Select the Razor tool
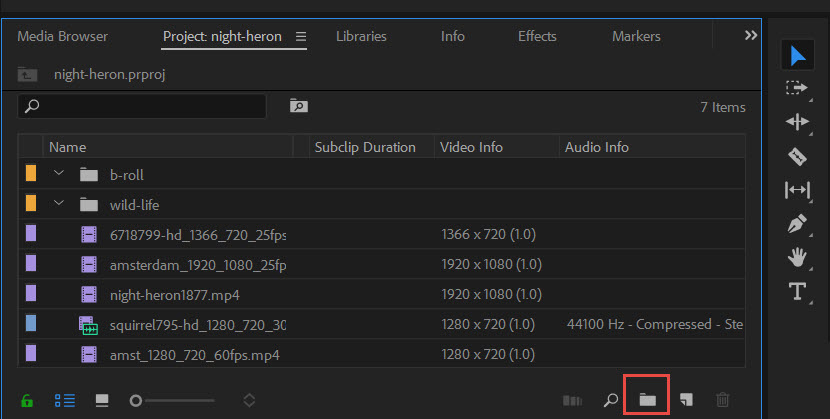830x419 pixels. coord(797,157)
